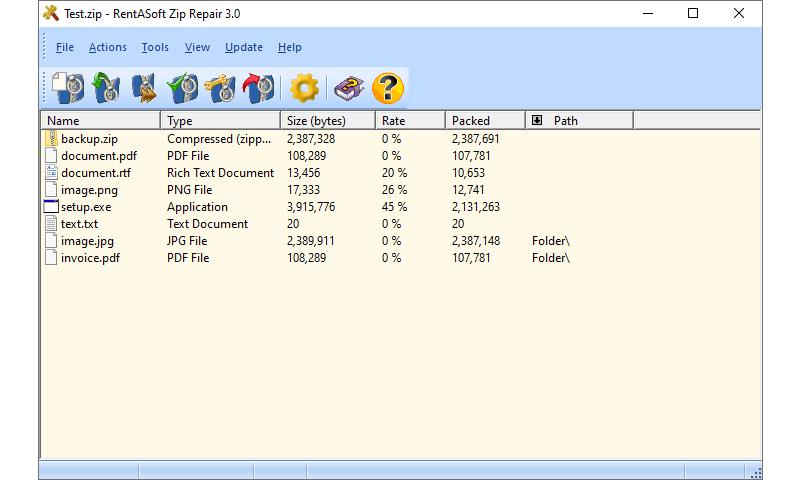Sort by the Path column header

pos(579,120)
